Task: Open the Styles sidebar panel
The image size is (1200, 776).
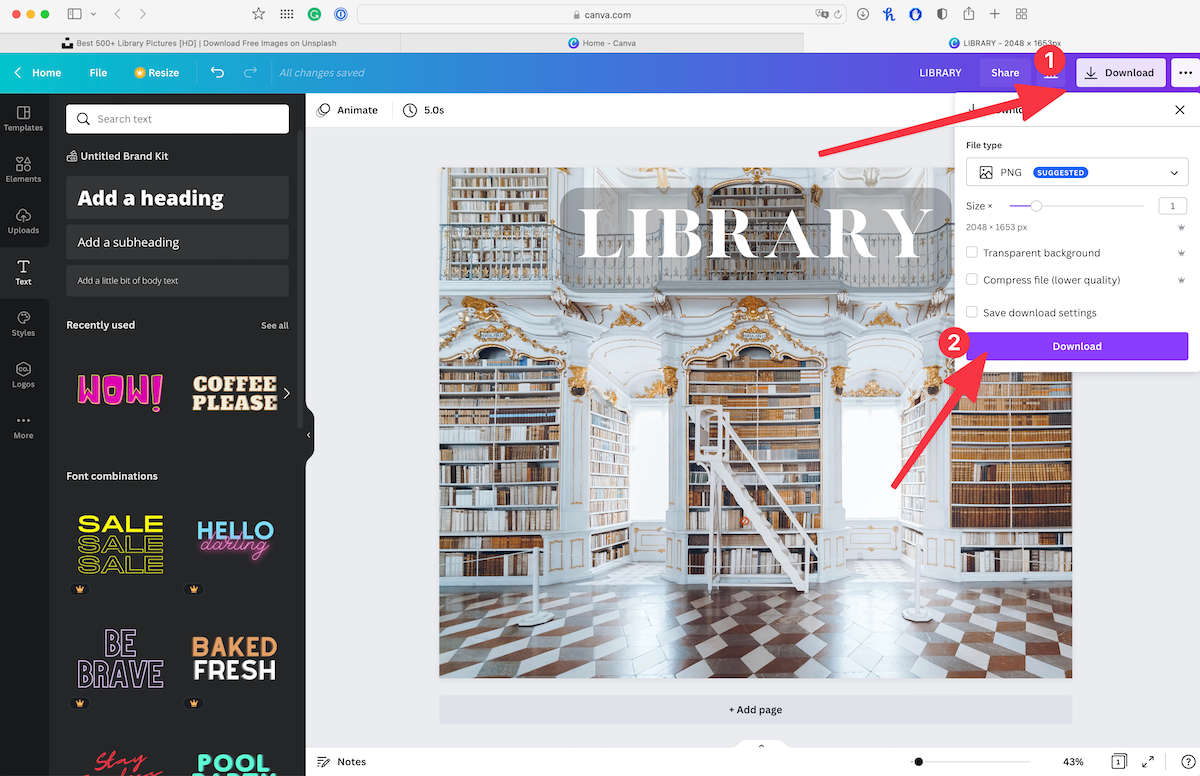Action: point(23,323)
